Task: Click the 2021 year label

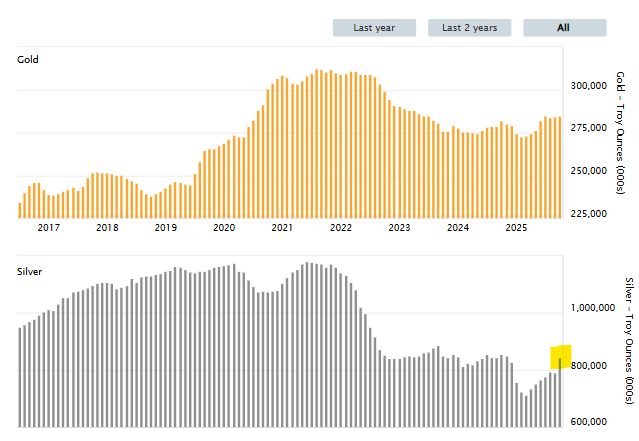Action: [x=282, y=228]
